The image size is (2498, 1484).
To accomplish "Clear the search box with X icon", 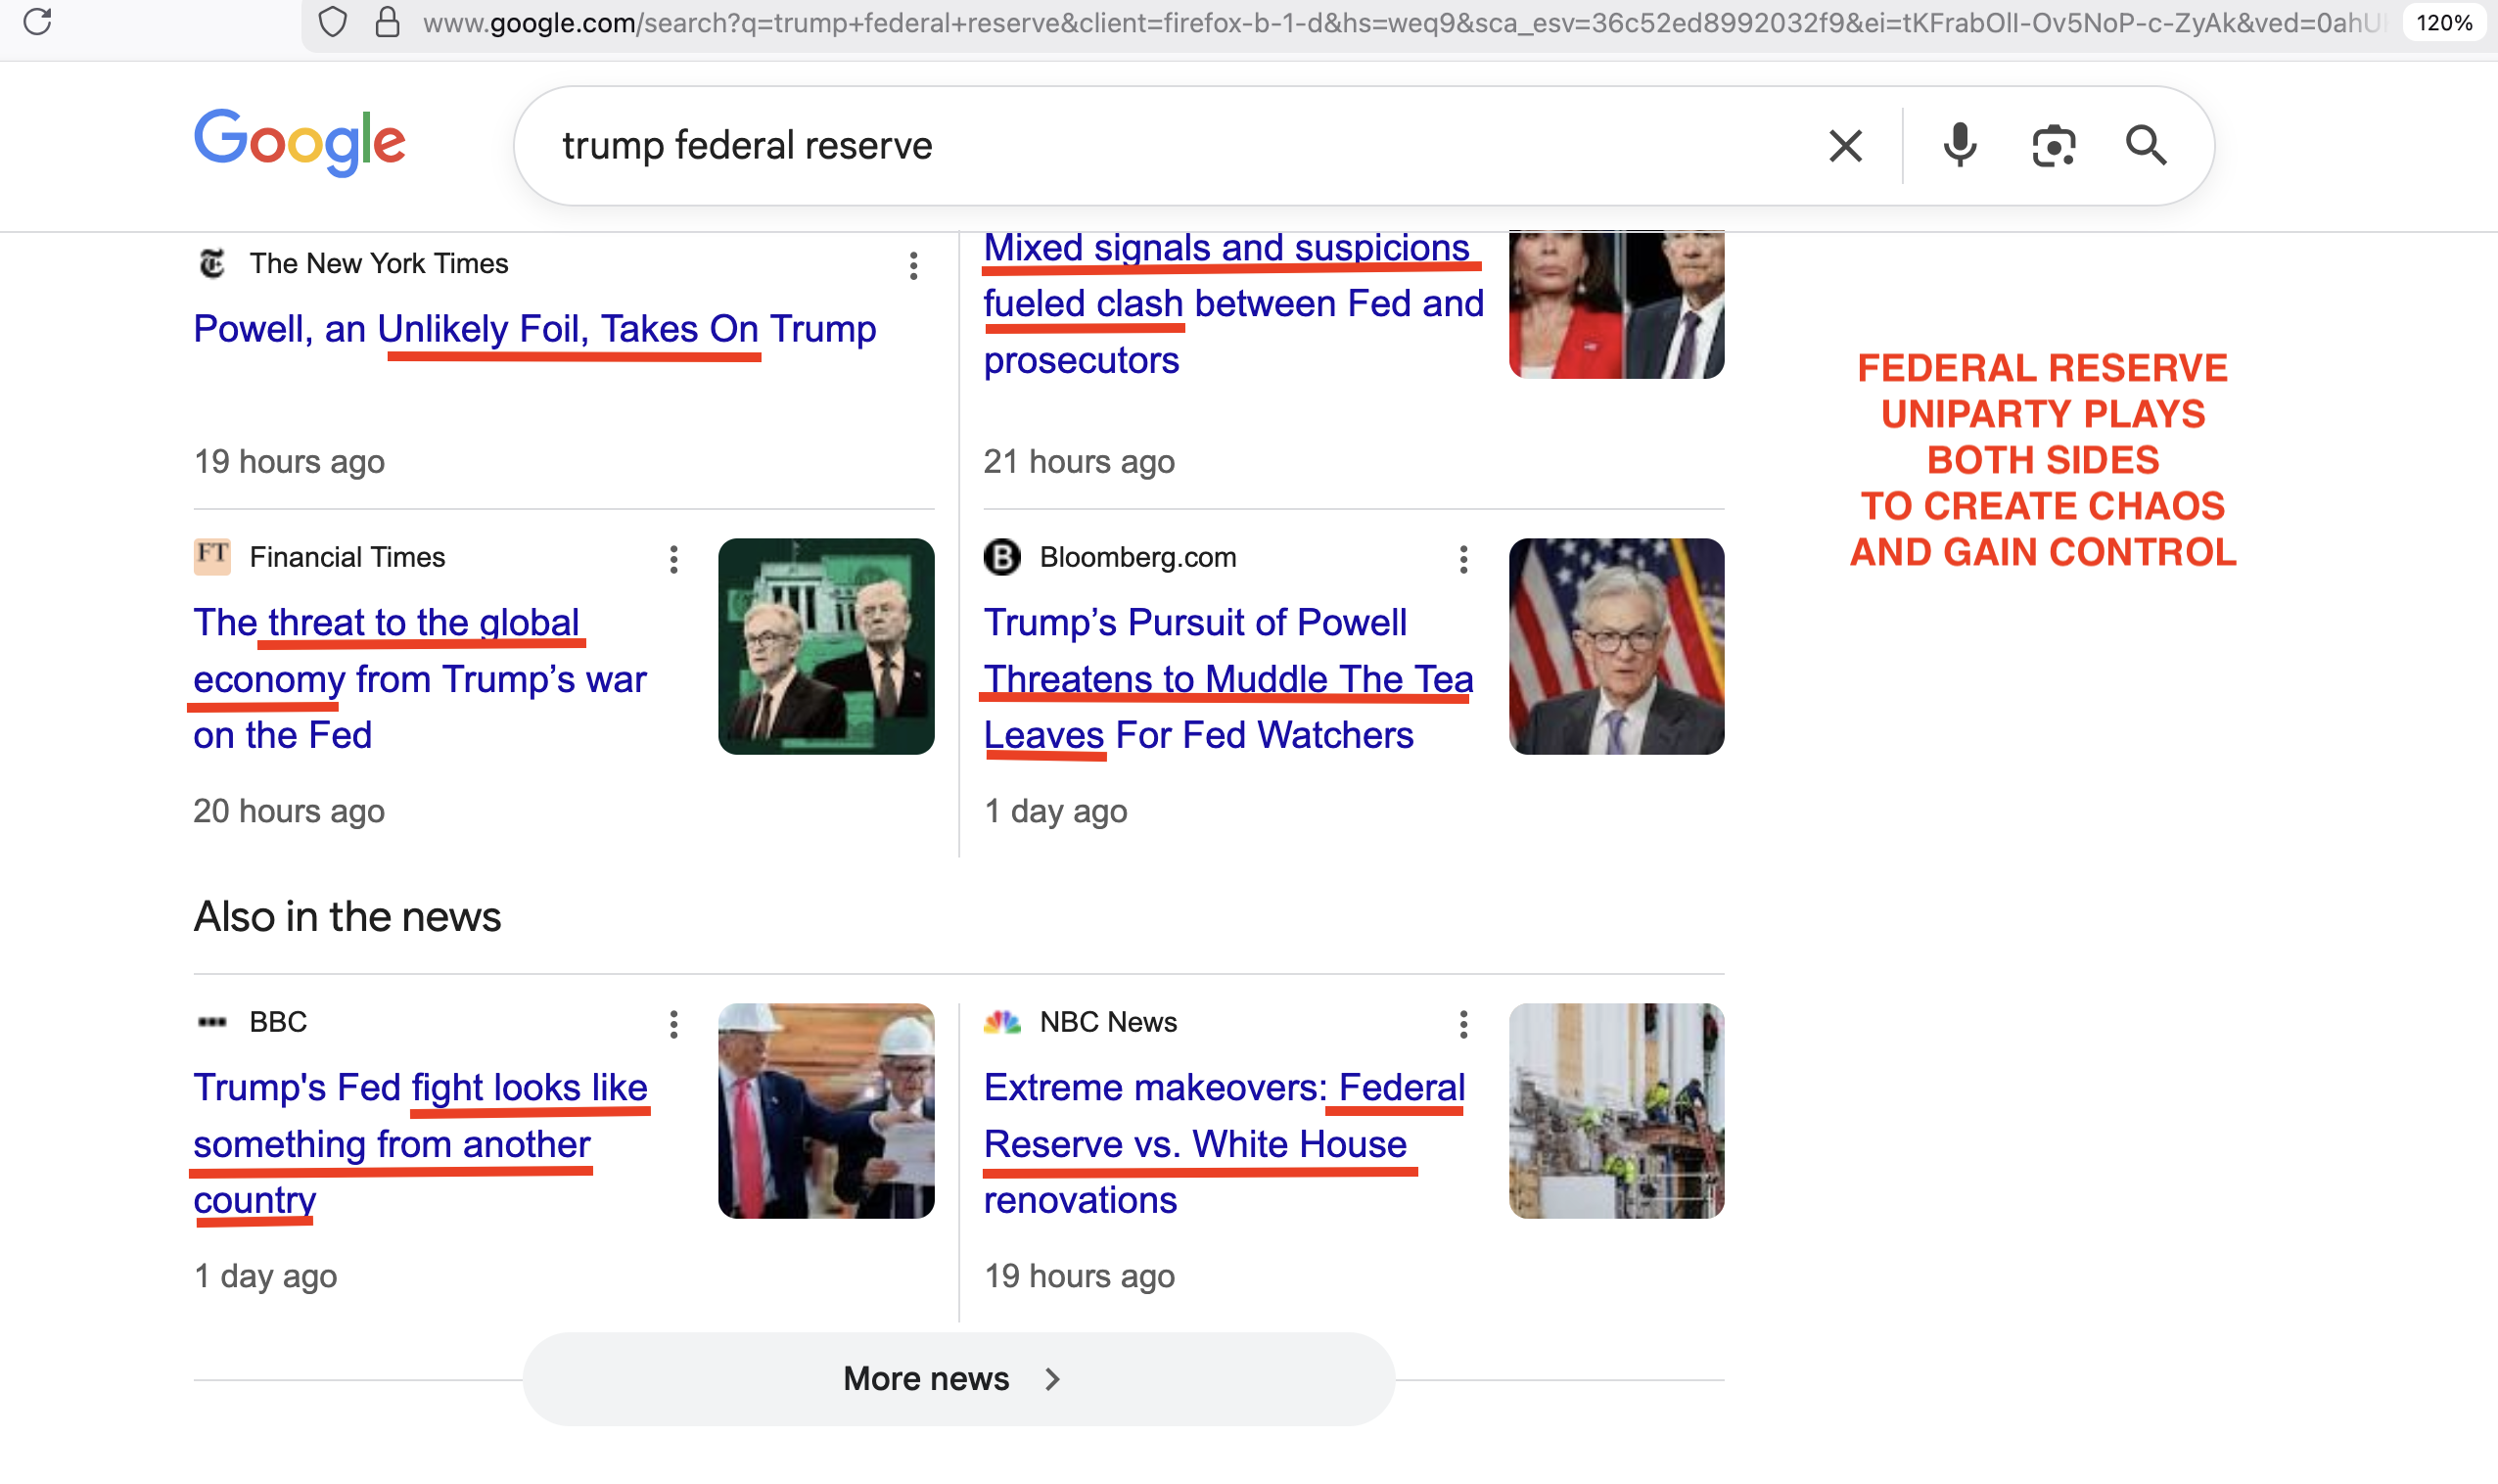I will pyautogui.click(x=1845, y=146).
